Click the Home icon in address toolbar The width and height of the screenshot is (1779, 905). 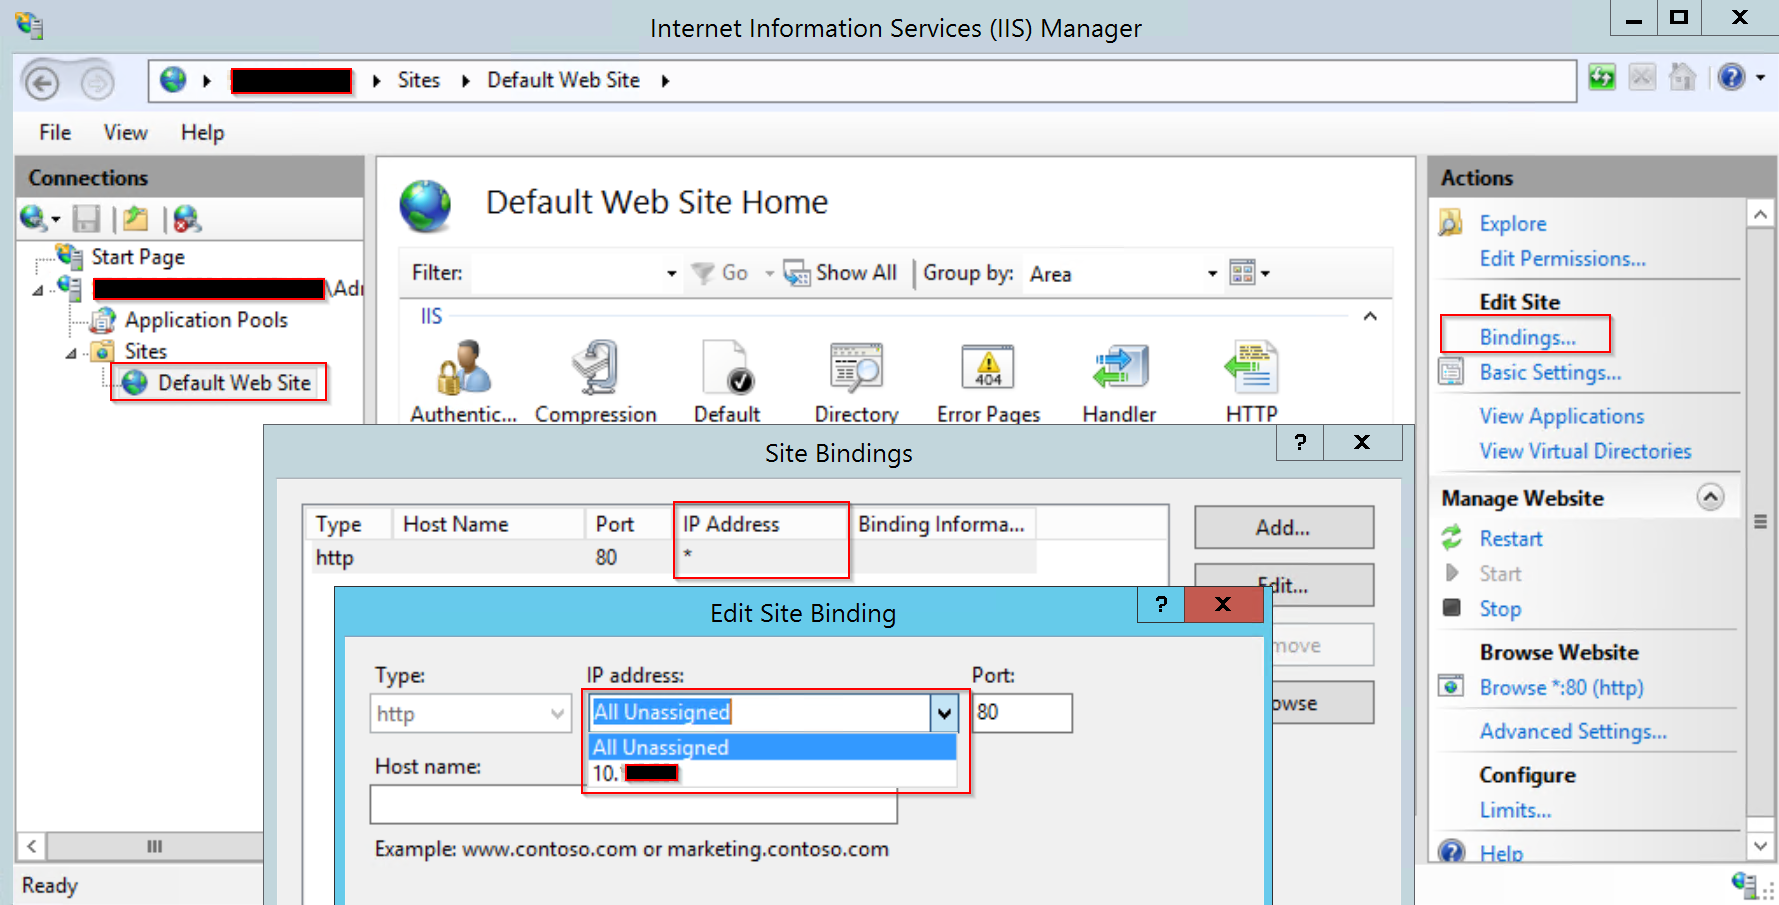click(1683, 77)
